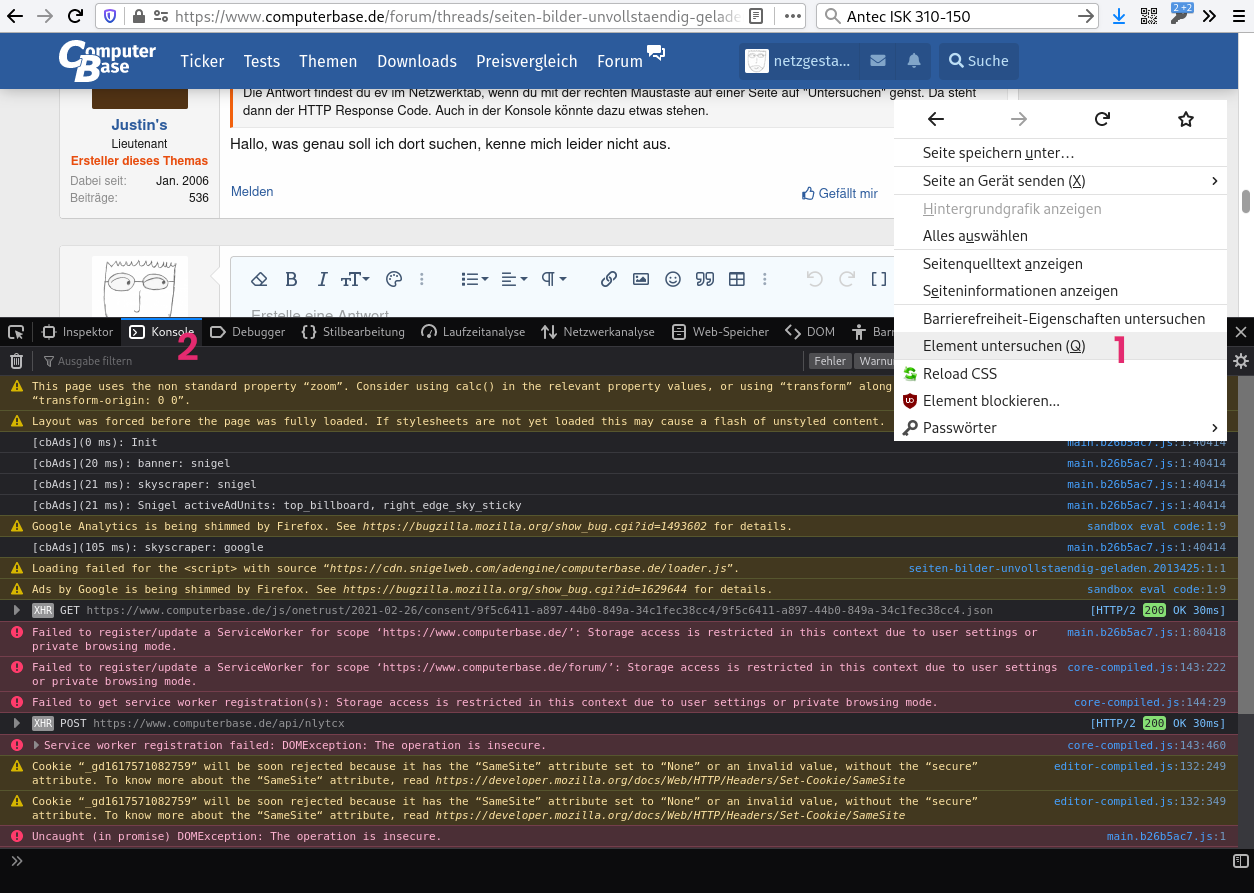Expand the Service worker registration failed error
This screenshot has width=1254, height=893.
click(x=37, y=745)
